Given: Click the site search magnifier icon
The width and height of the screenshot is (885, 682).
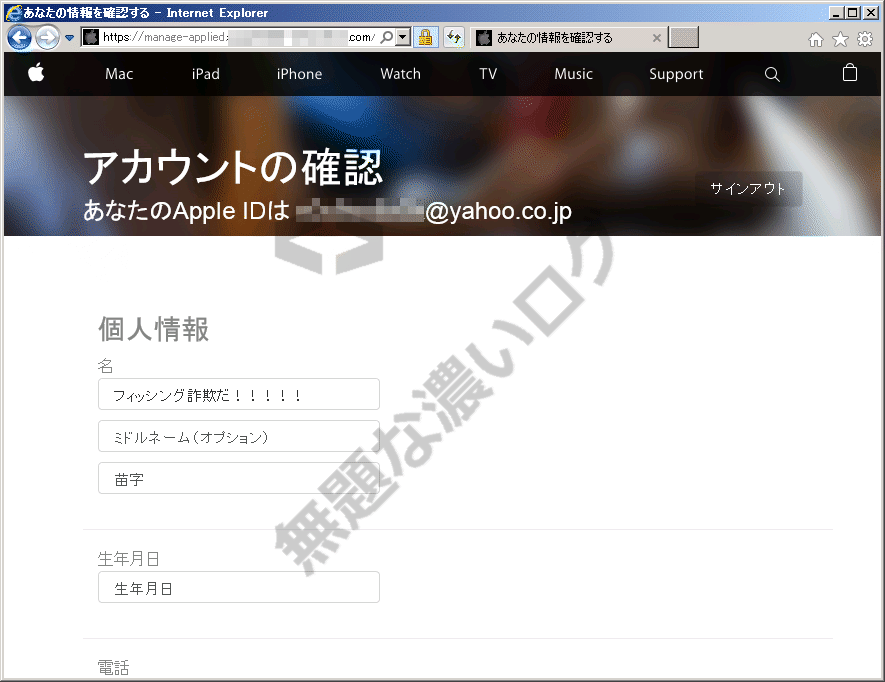Looking at the screenshot, I should click(772, 74).
